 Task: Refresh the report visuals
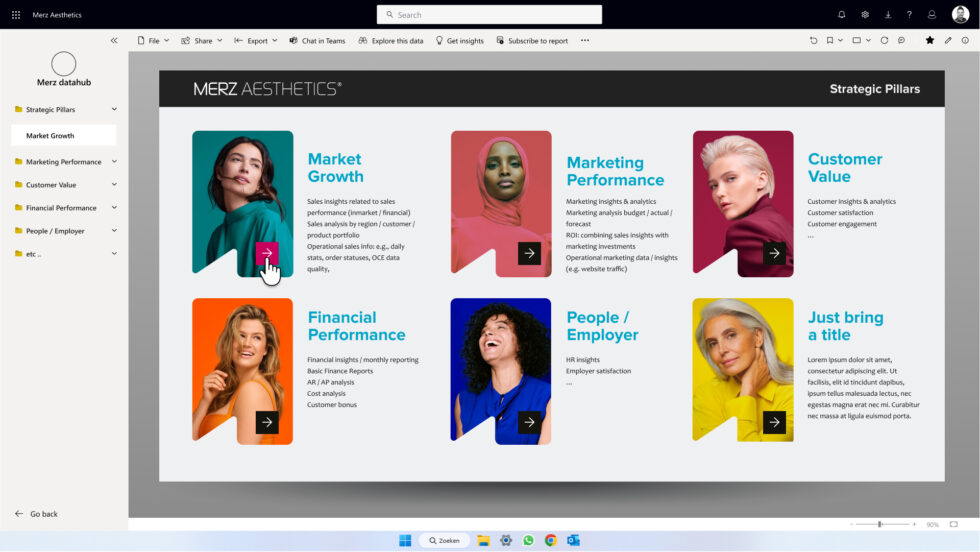[x=884, y=41]
